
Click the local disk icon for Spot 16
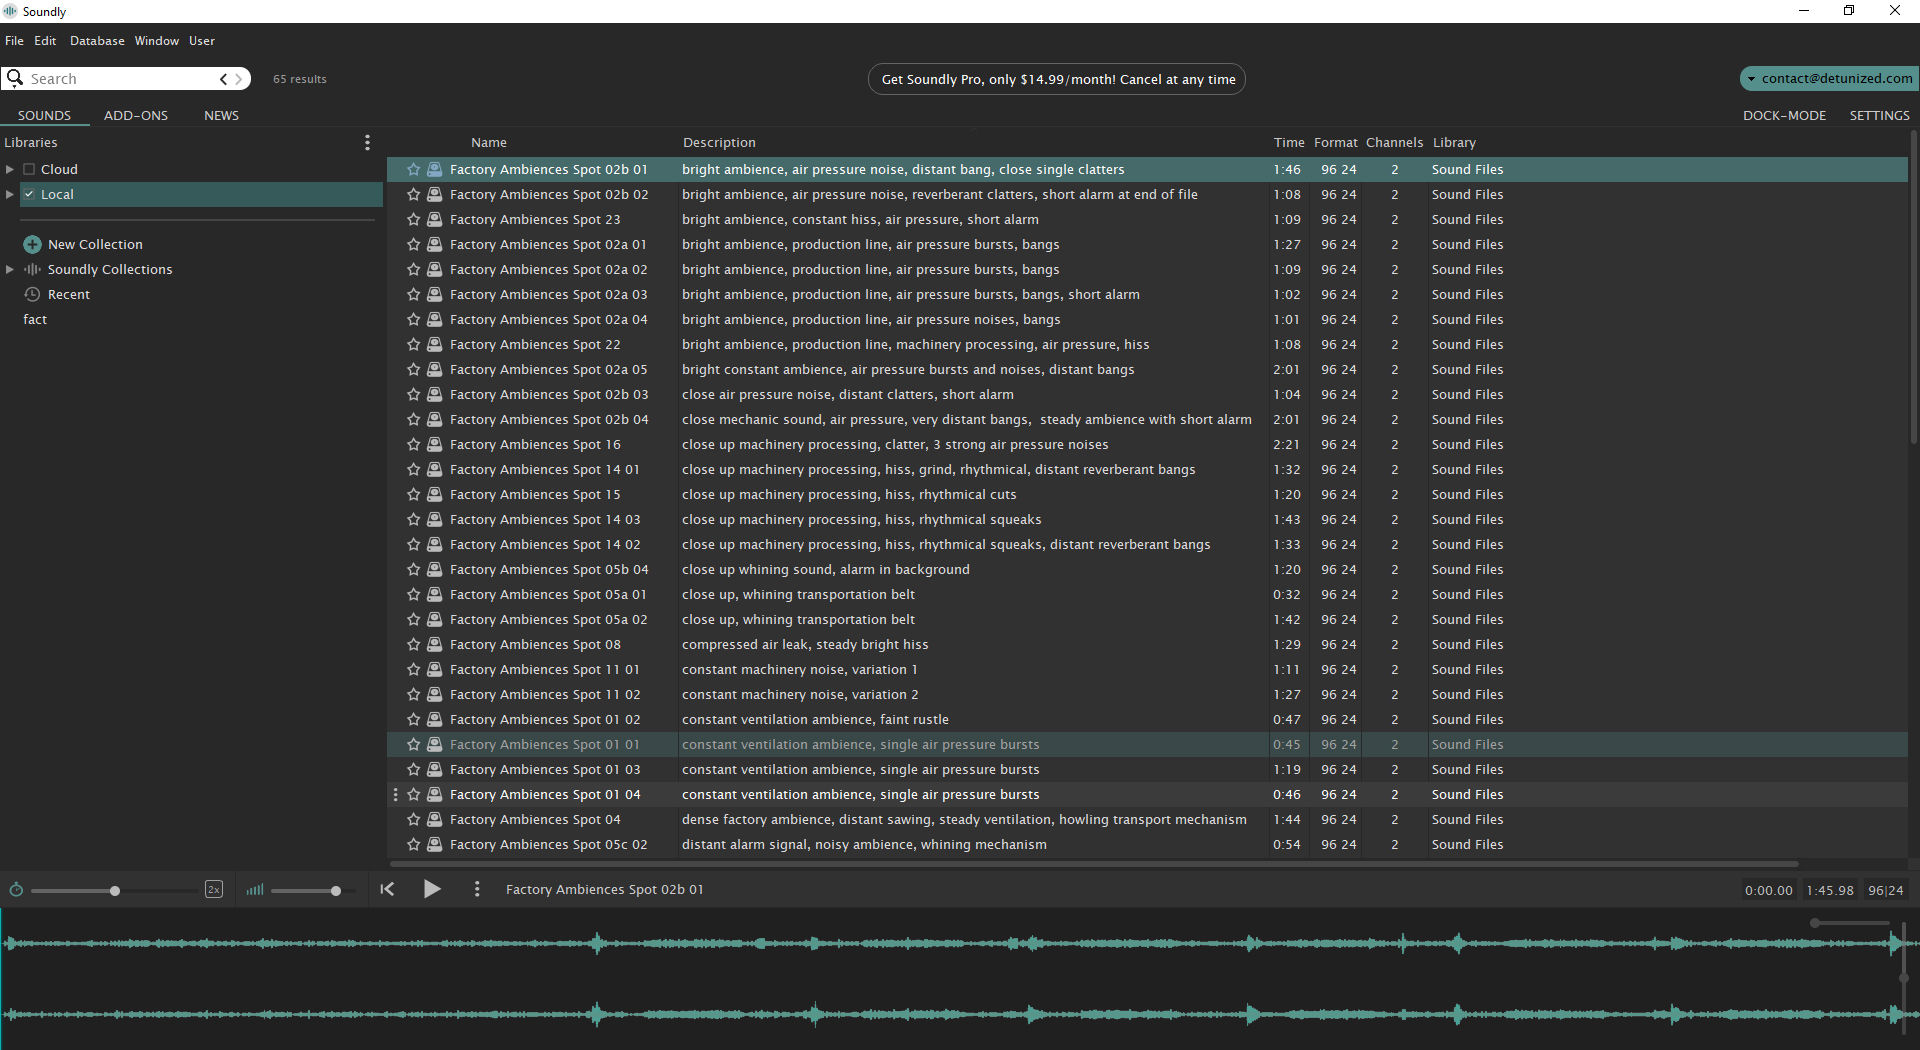point(435,445)
